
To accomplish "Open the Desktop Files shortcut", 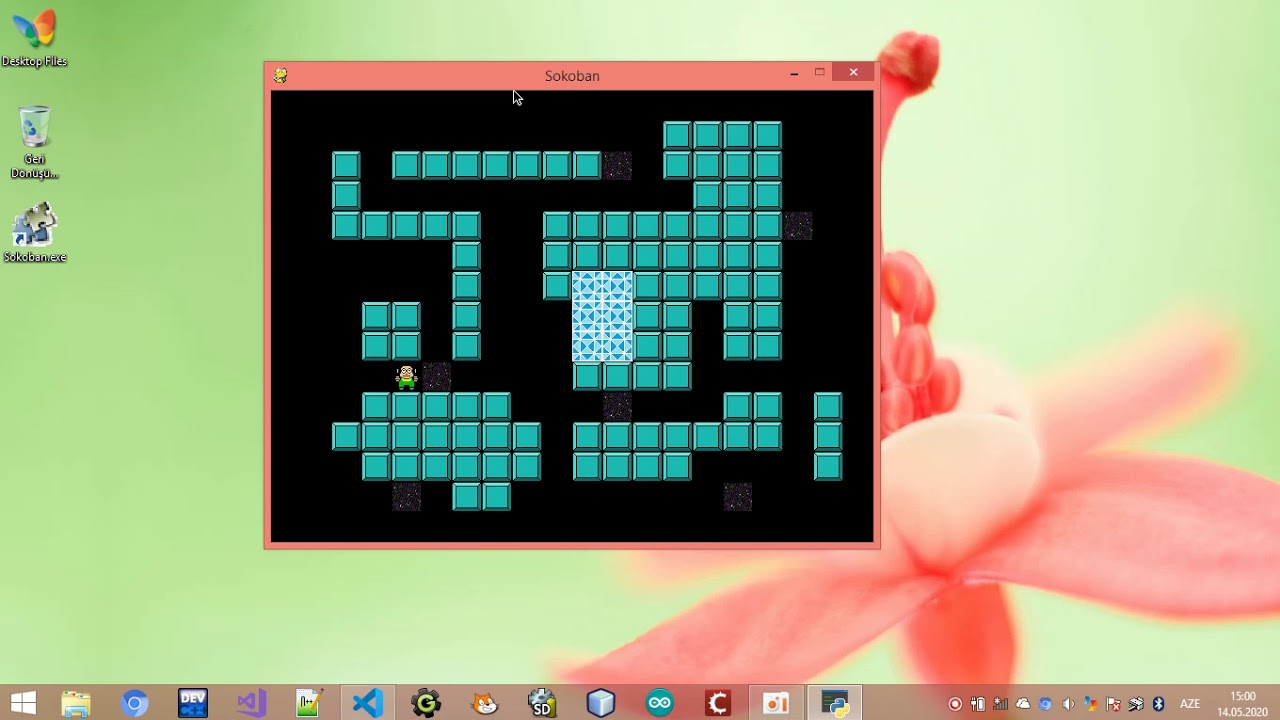I will pyautogui.click(x=34, y=38).
